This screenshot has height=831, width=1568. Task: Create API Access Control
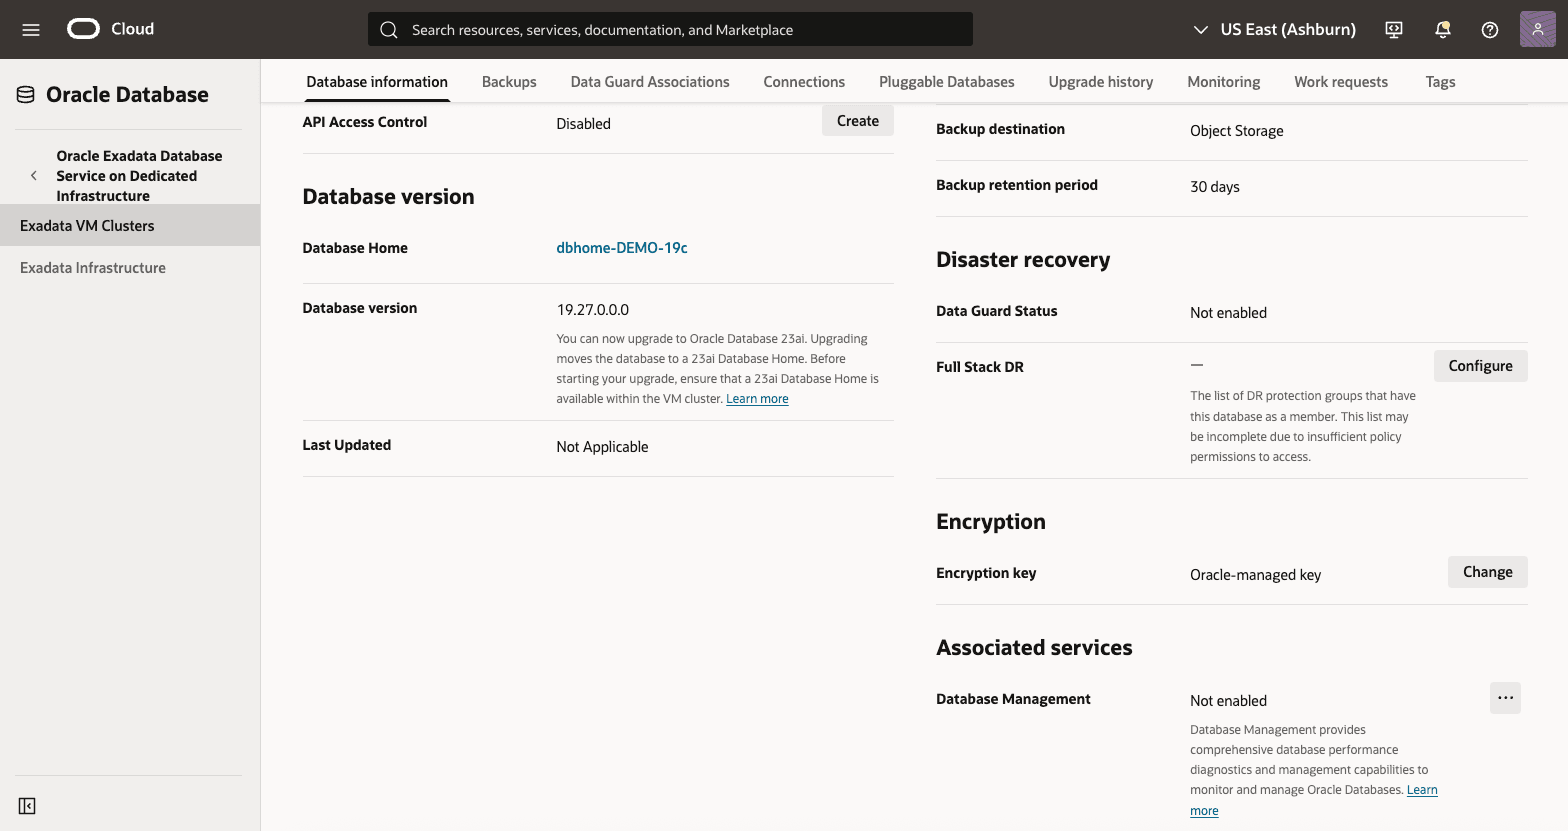pyautogui.click(x=858, y=121)
